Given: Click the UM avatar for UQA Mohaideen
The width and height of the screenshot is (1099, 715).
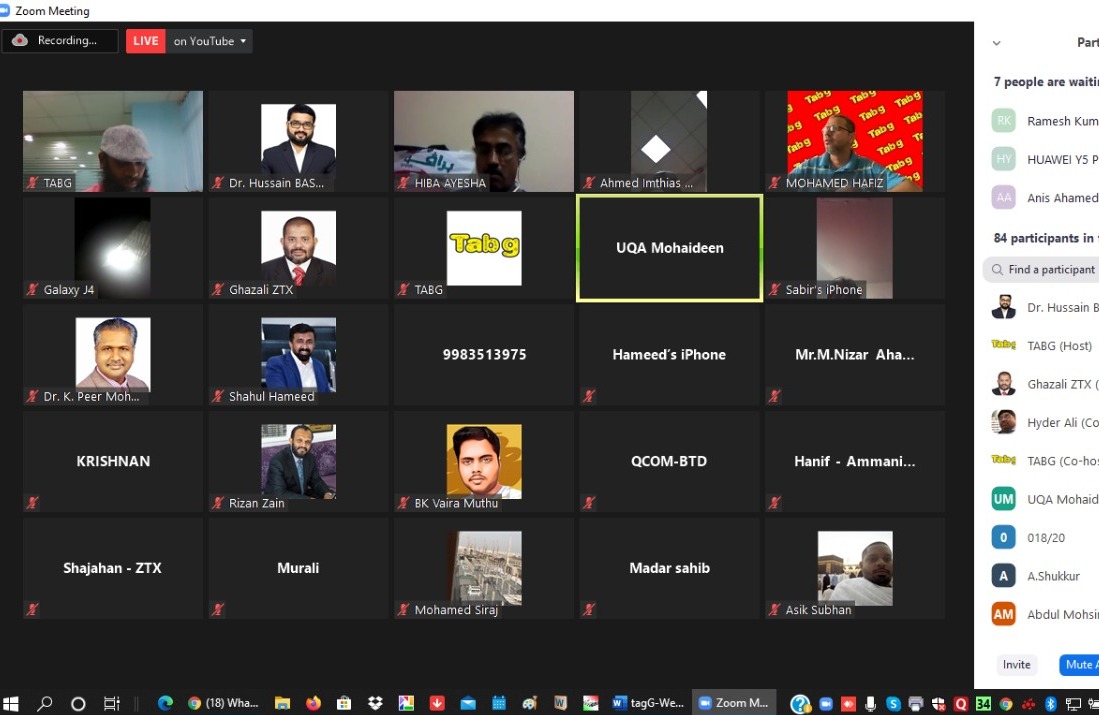Looking at the screenshot, I should 1003,499.
